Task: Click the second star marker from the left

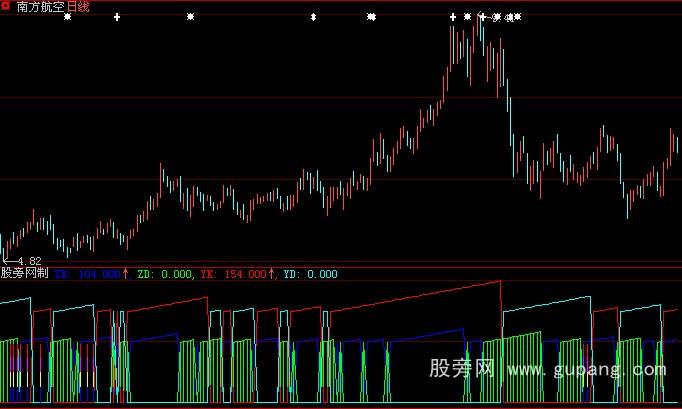Action: coord(191,17)
